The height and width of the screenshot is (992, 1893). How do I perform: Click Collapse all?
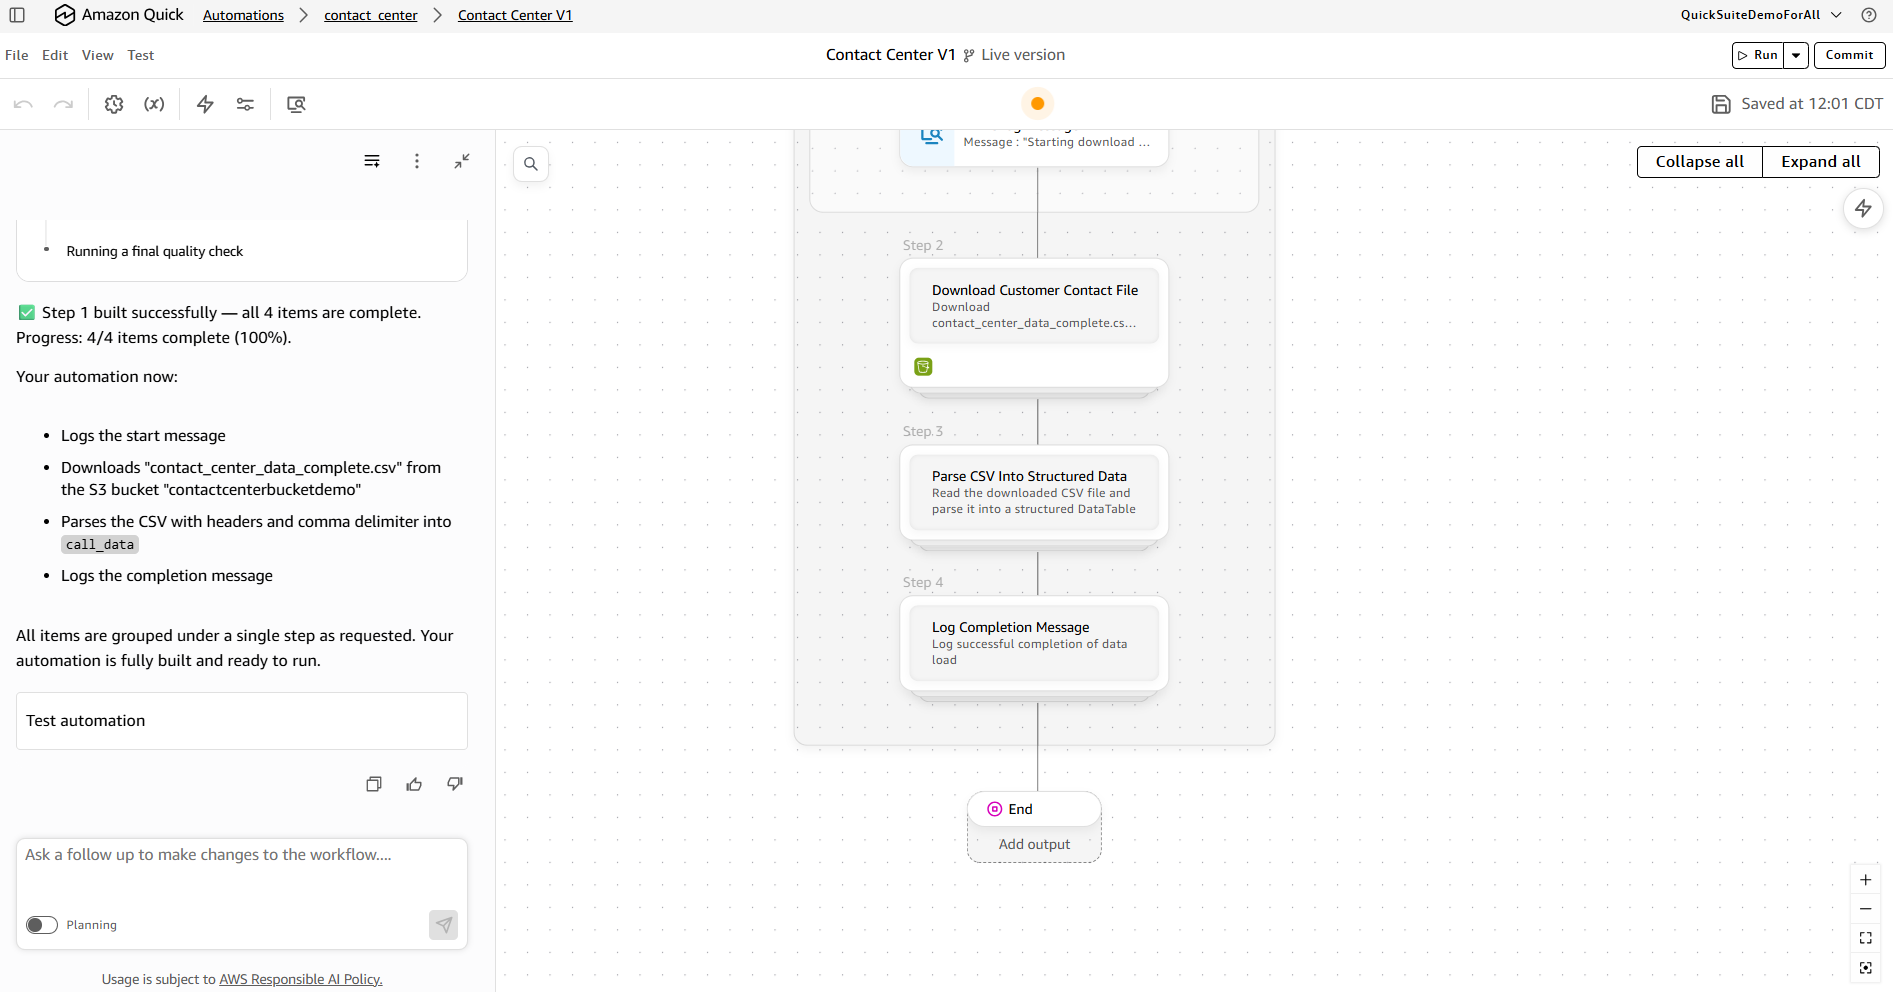tap(1699, 162)
